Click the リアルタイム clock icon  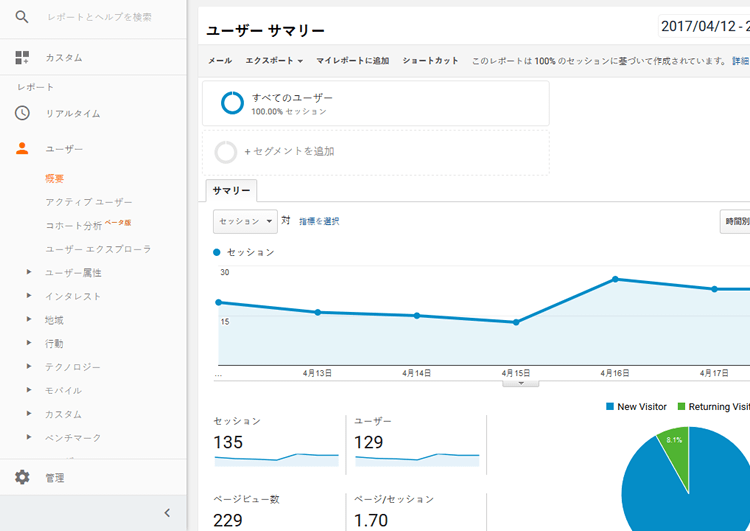[22, 113]
